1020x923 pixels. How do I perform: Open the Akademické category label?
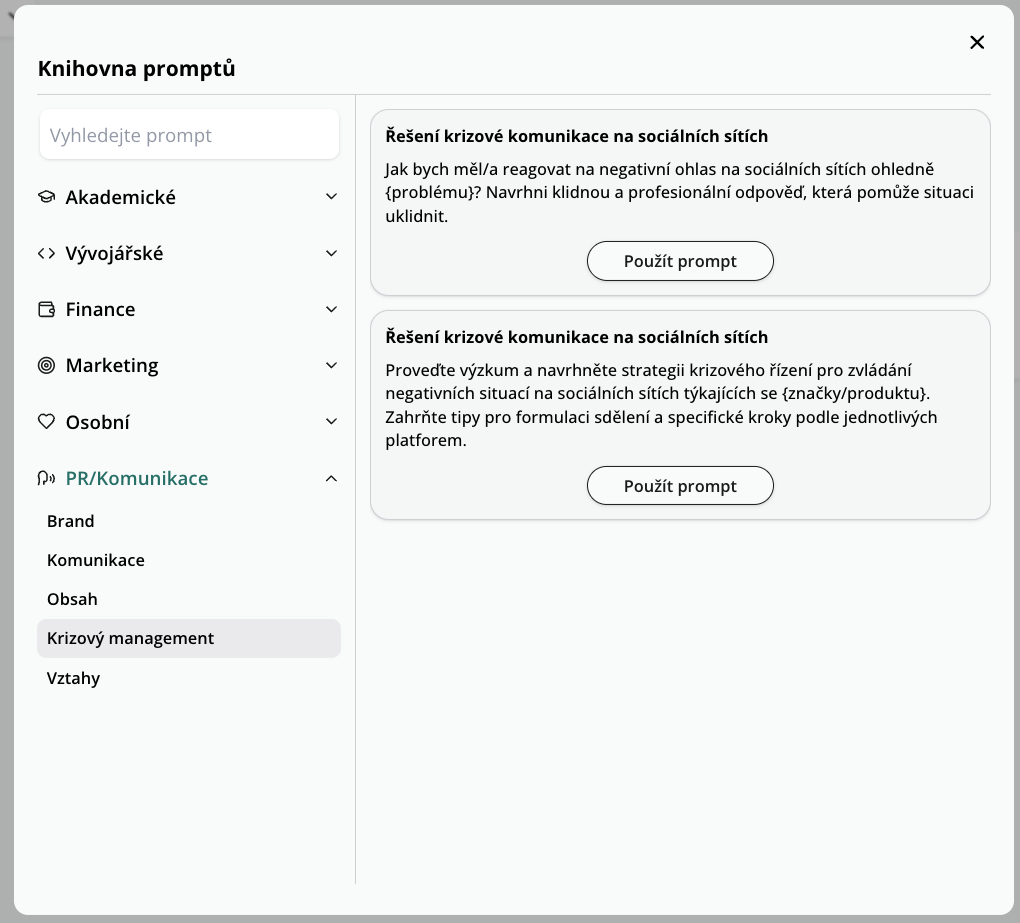click(x=120, y=197)
